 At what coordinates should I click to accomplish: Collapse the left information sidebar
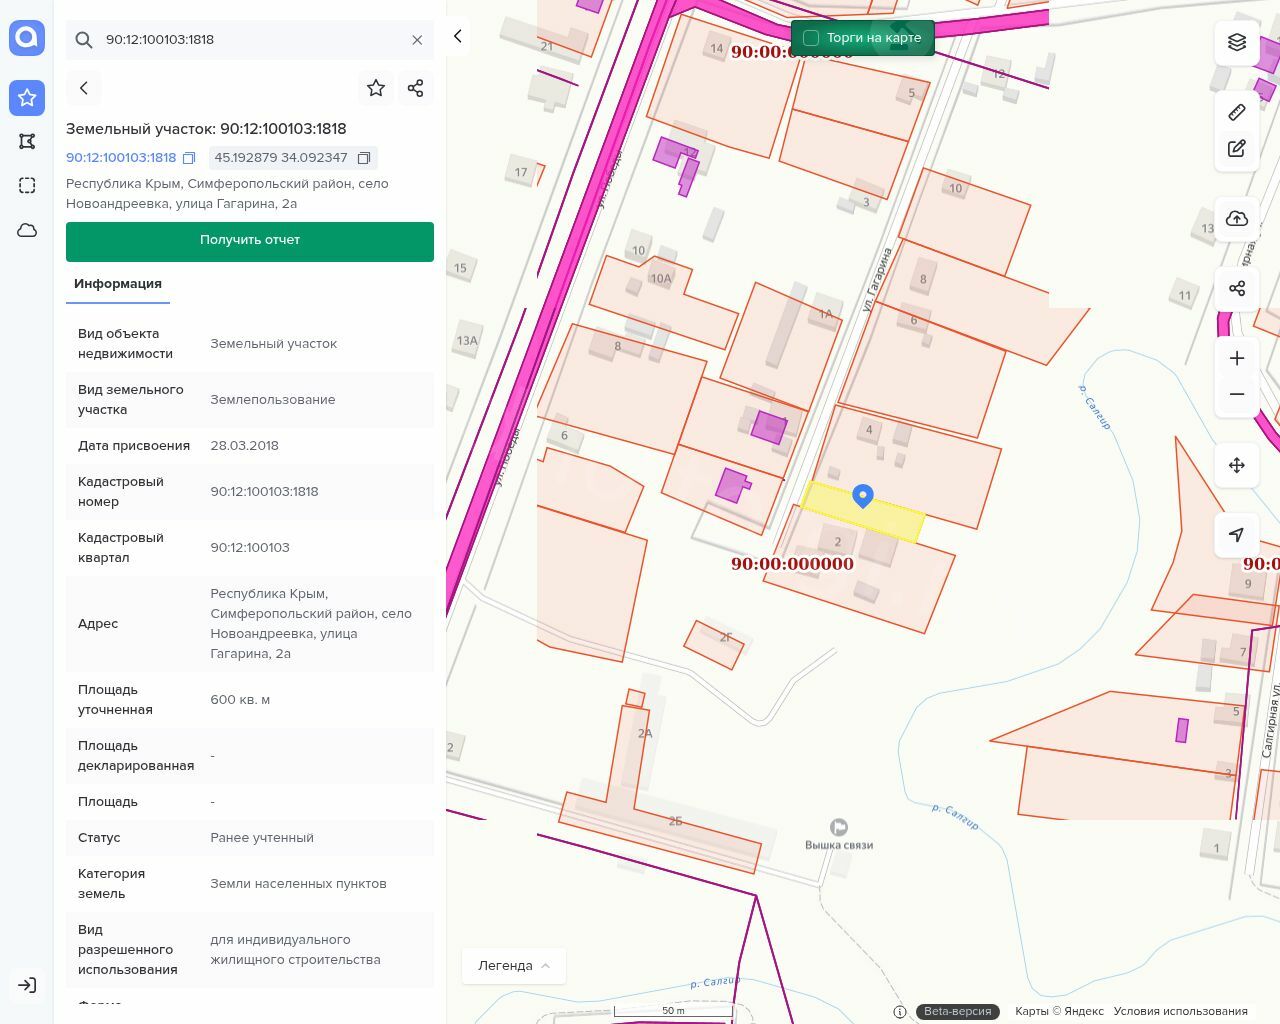click(457, 37)
